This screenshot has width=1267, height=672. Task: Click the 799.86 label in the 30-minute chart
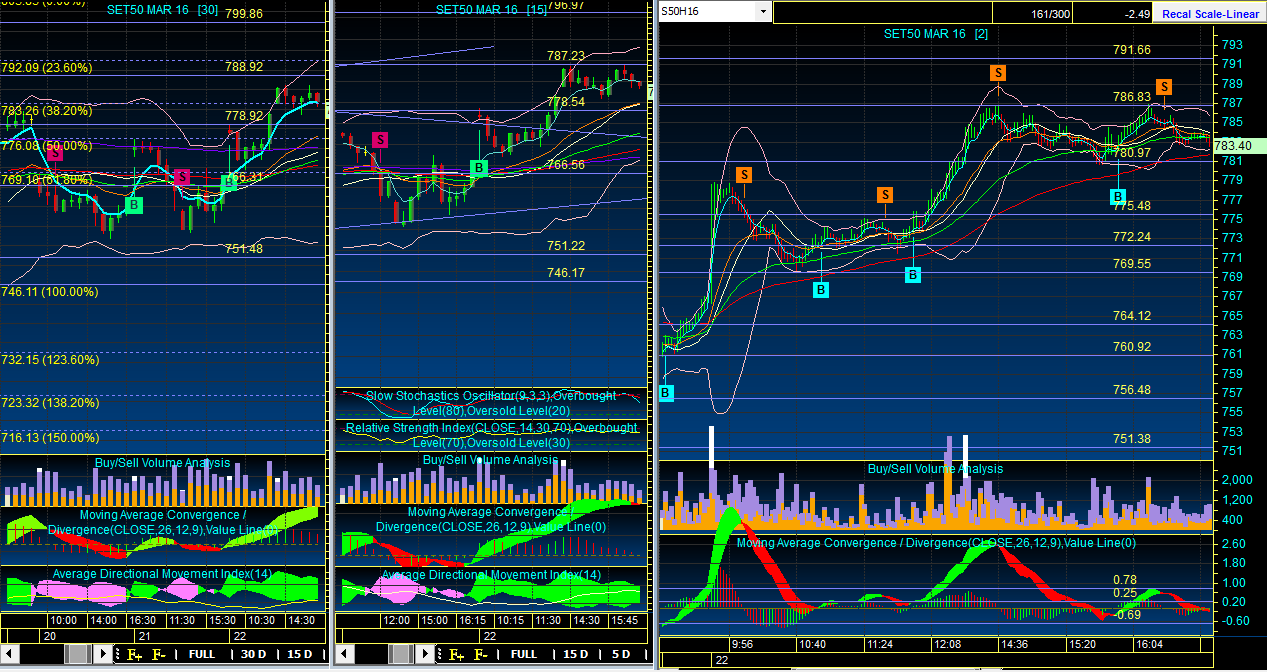tap(244, 14)
